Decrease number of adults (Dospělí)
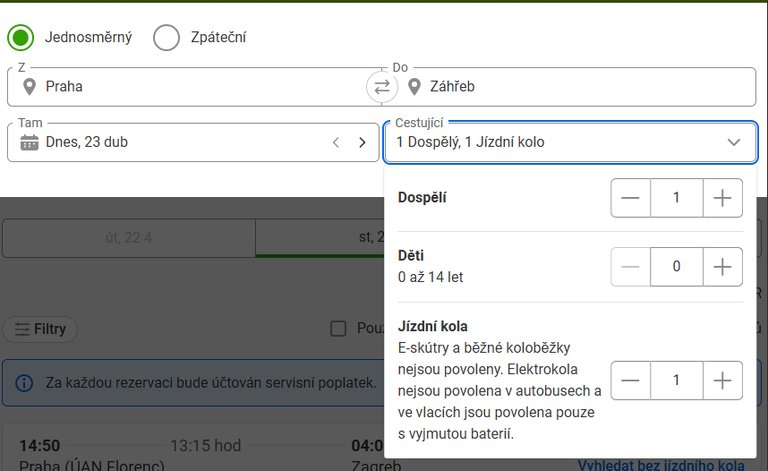This screenshot has height=471, width=768. pos(630,198)
